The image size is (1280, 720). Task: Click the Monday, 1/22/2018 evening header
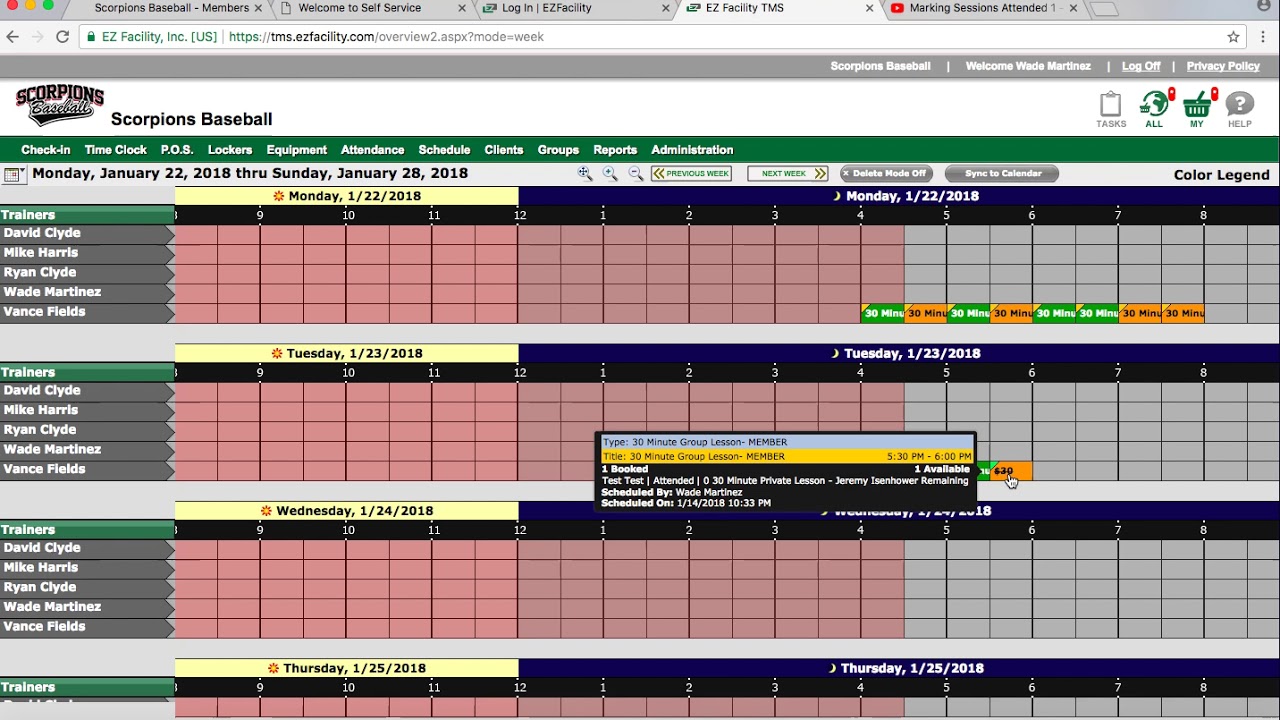(899, 196)
